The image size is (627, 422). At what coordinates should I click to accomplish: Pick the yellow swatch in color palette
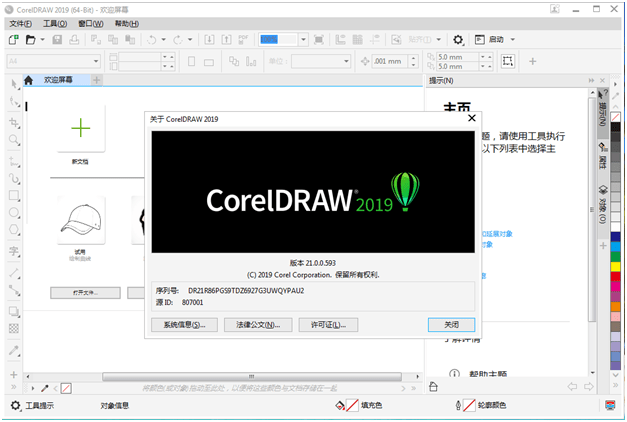(615, 266)
